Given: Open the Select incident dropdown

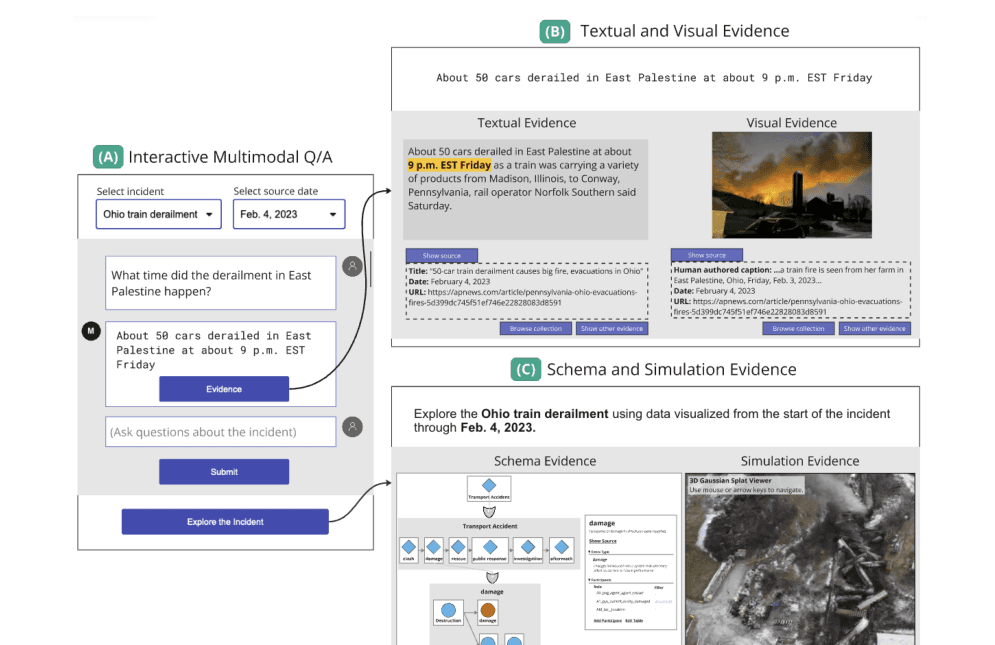Looking at the screenshot, I should (x=158, y=214).
